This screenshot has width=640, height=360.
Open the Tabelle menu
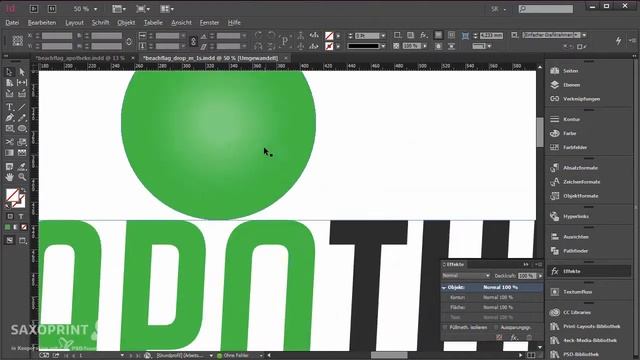(x=153, y=23)
